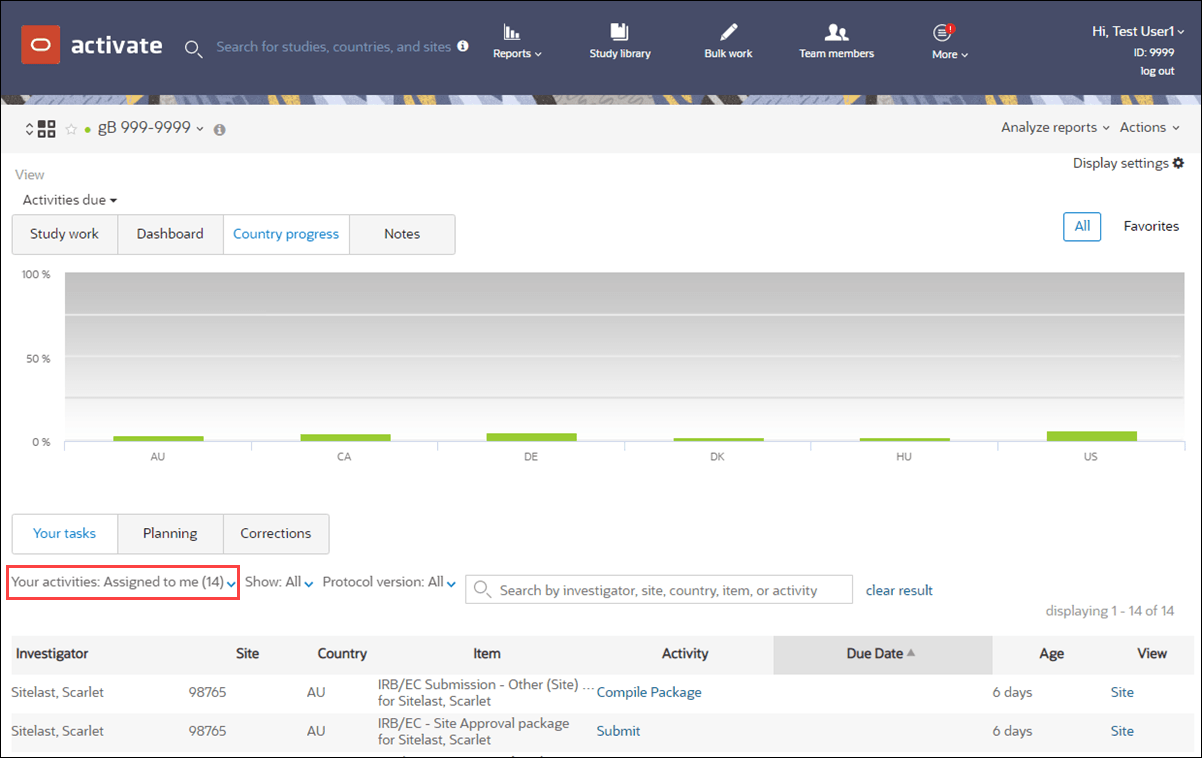Select the Planning tab

coord(170,534)
